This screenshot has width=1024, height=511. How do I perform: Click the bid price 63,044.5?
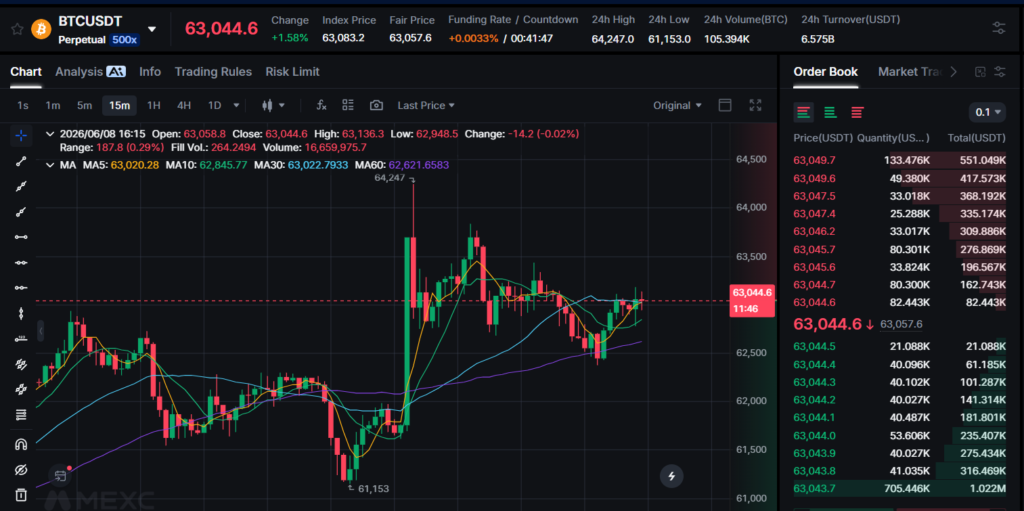(814, 346)
